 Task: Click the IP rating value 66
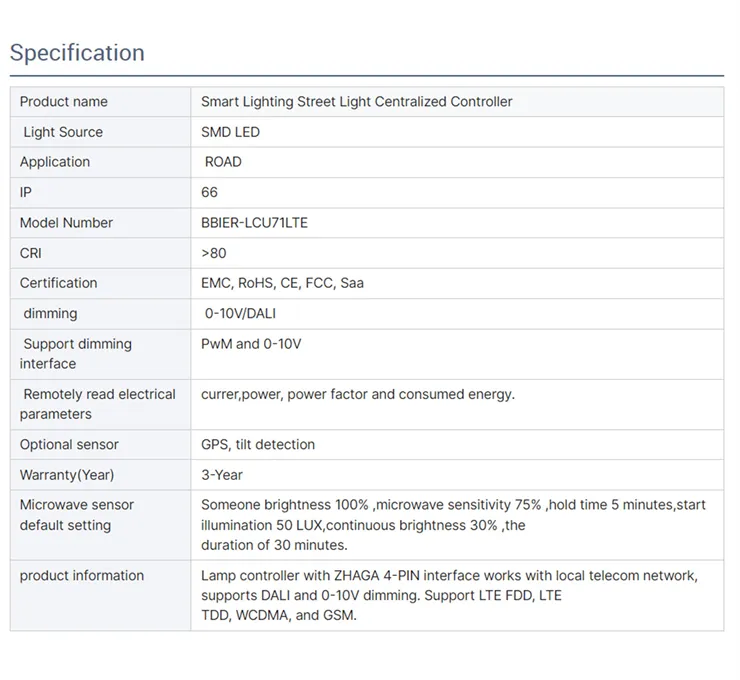click(x=209, y=192)
